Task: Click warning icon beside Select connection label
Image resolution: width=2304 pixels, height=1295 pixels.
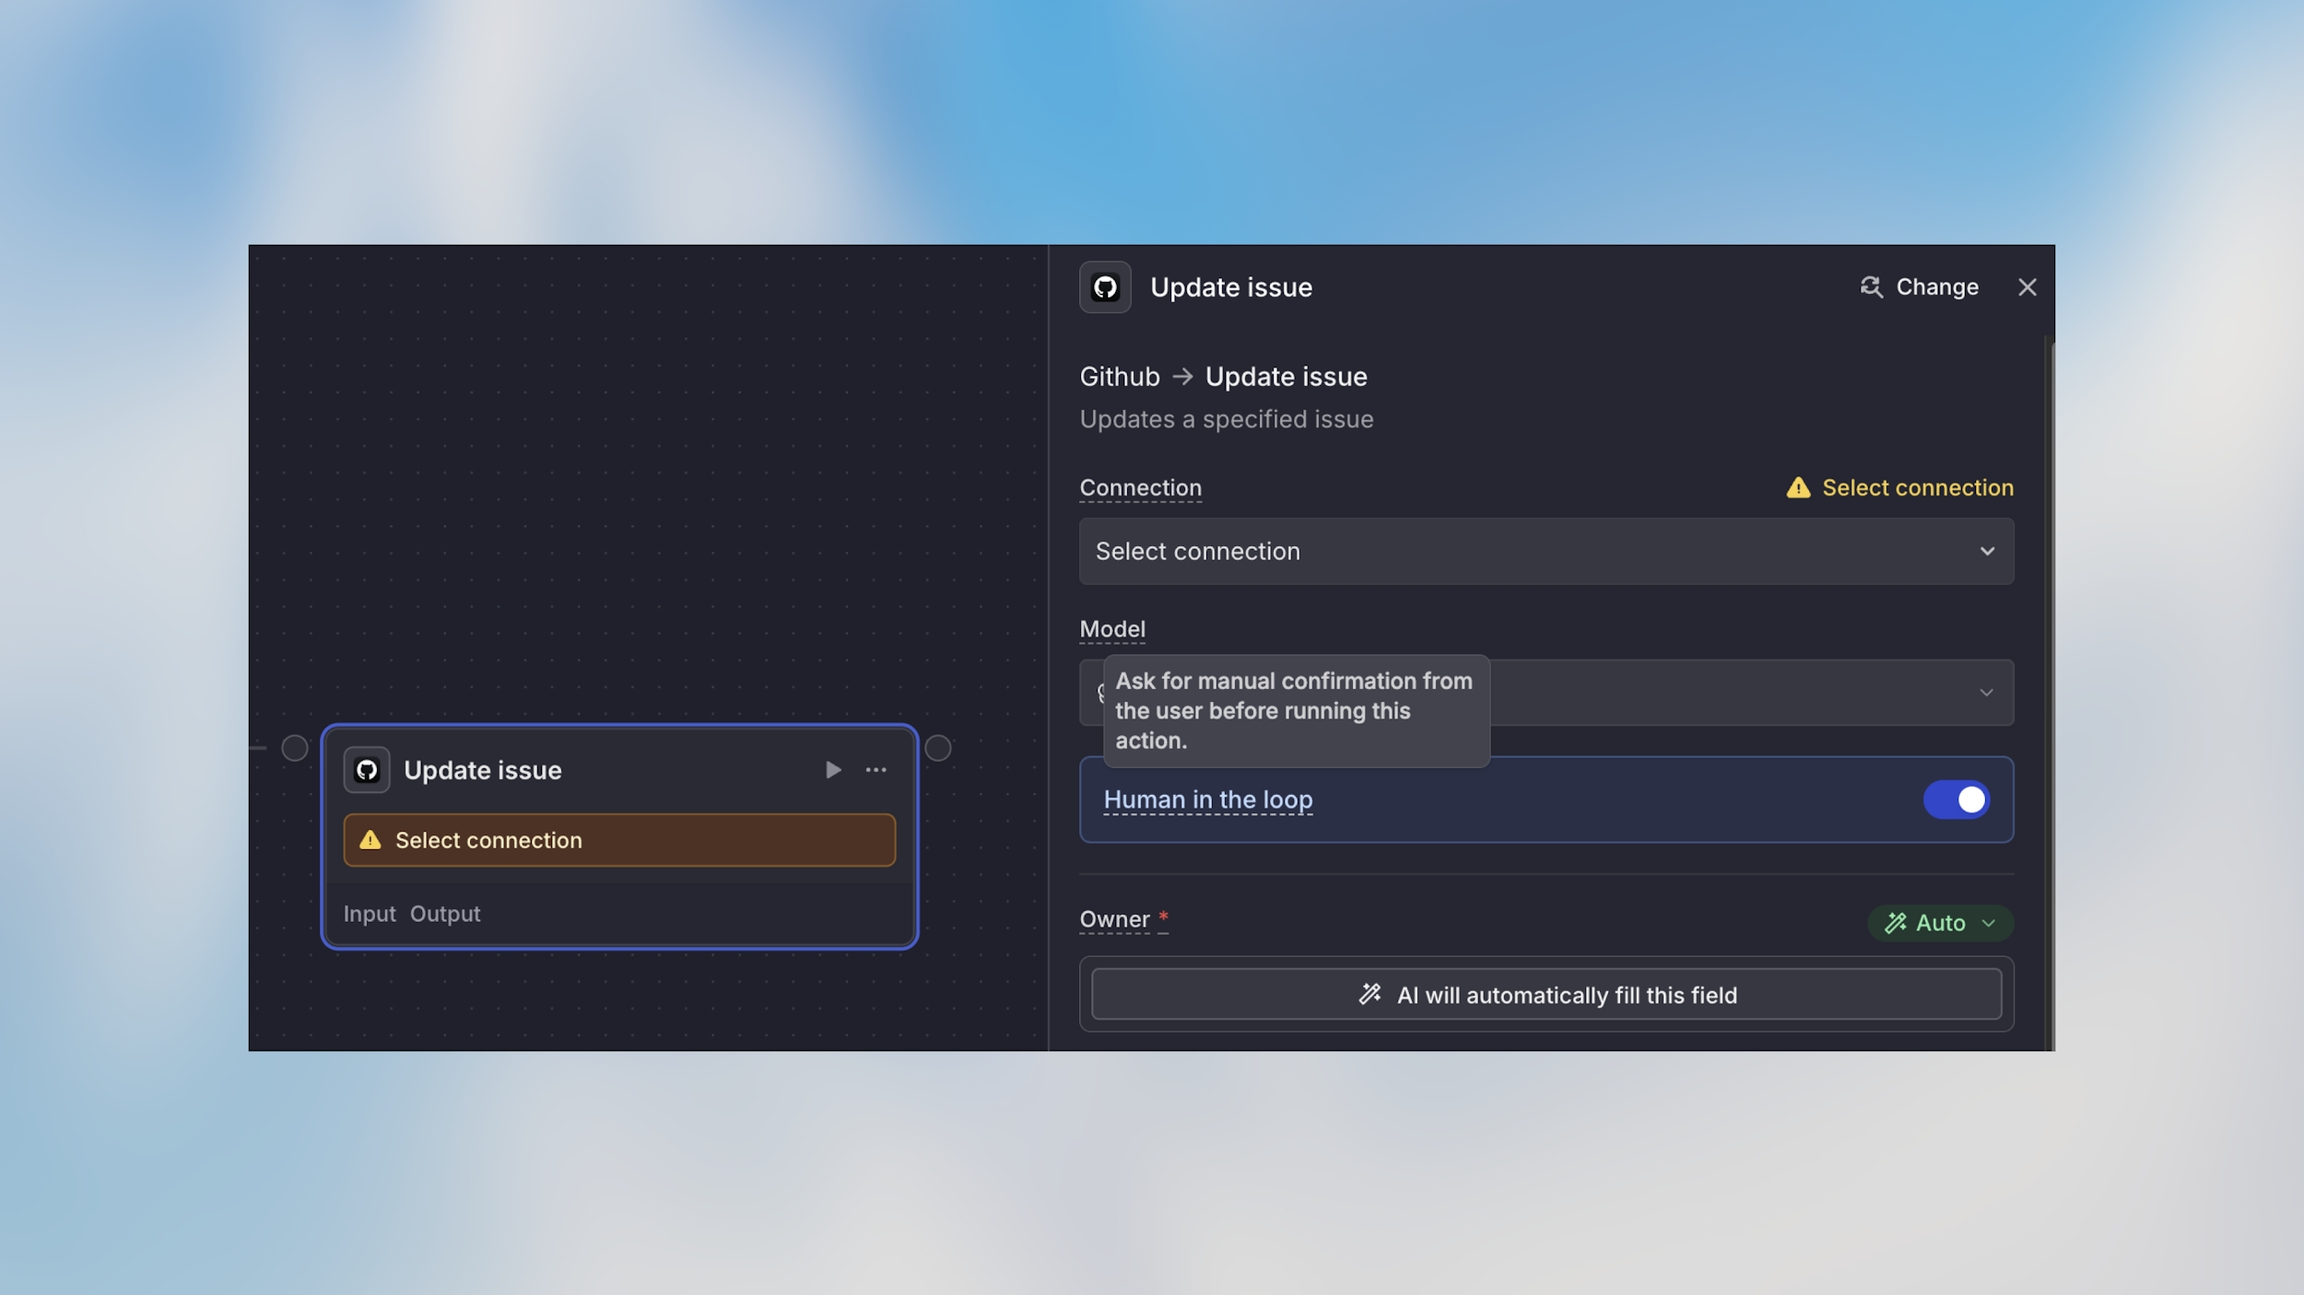Action: 1798,487
